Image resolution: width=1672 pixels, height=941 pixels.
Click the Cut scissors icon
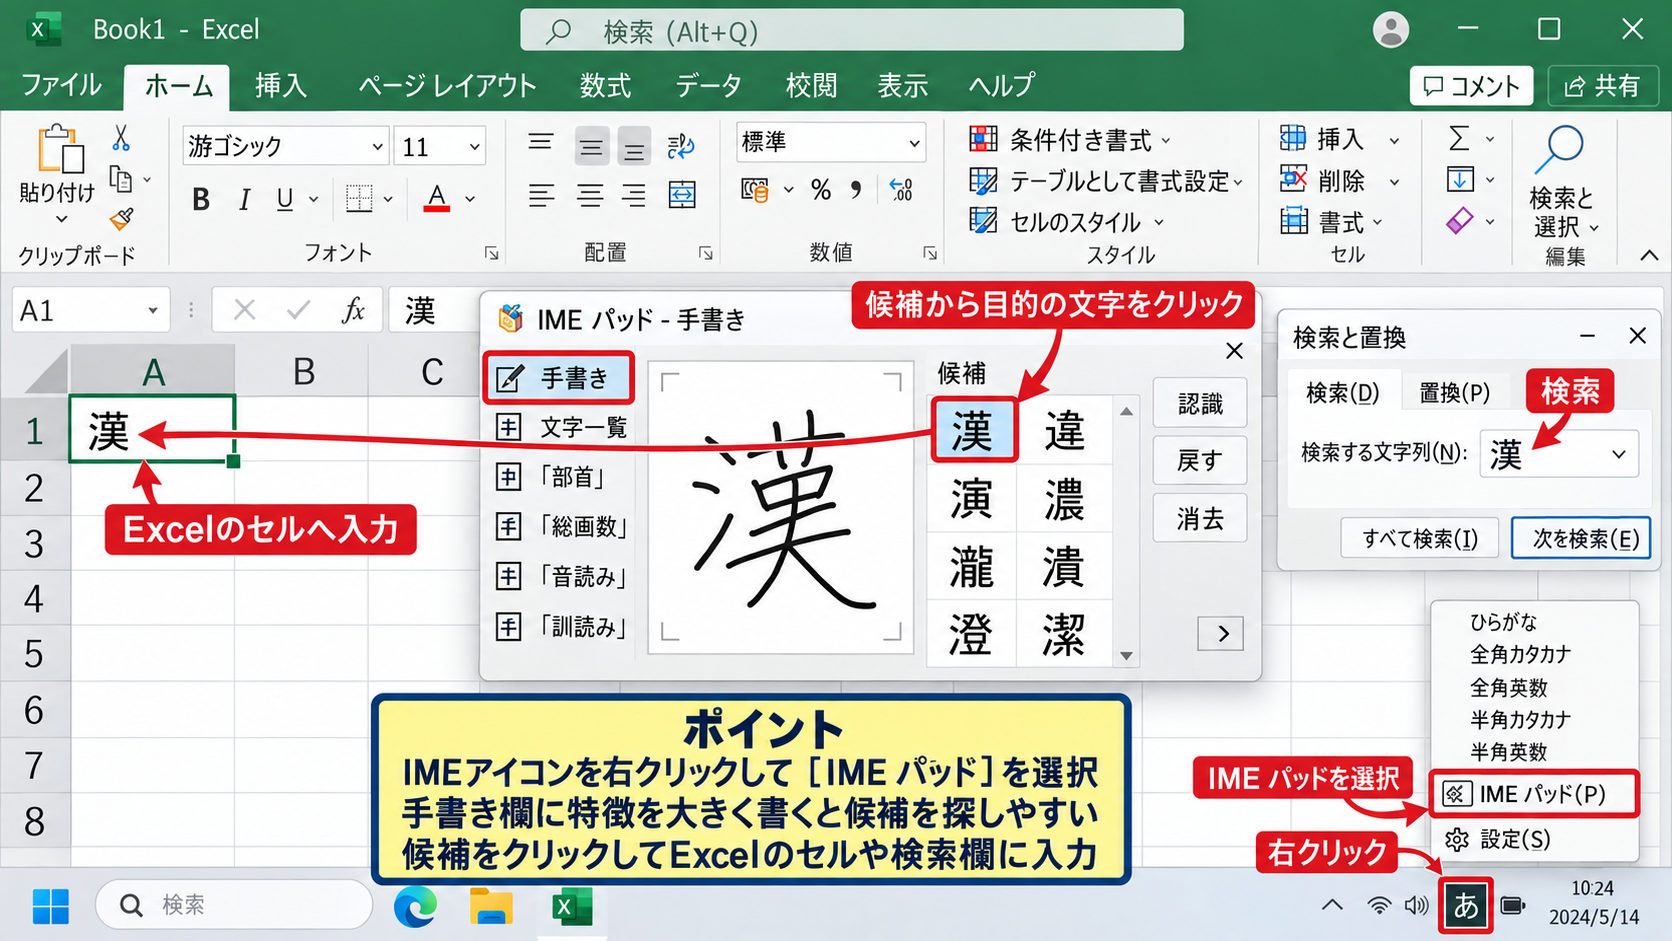pyautogui.click(x=121, y=137)
